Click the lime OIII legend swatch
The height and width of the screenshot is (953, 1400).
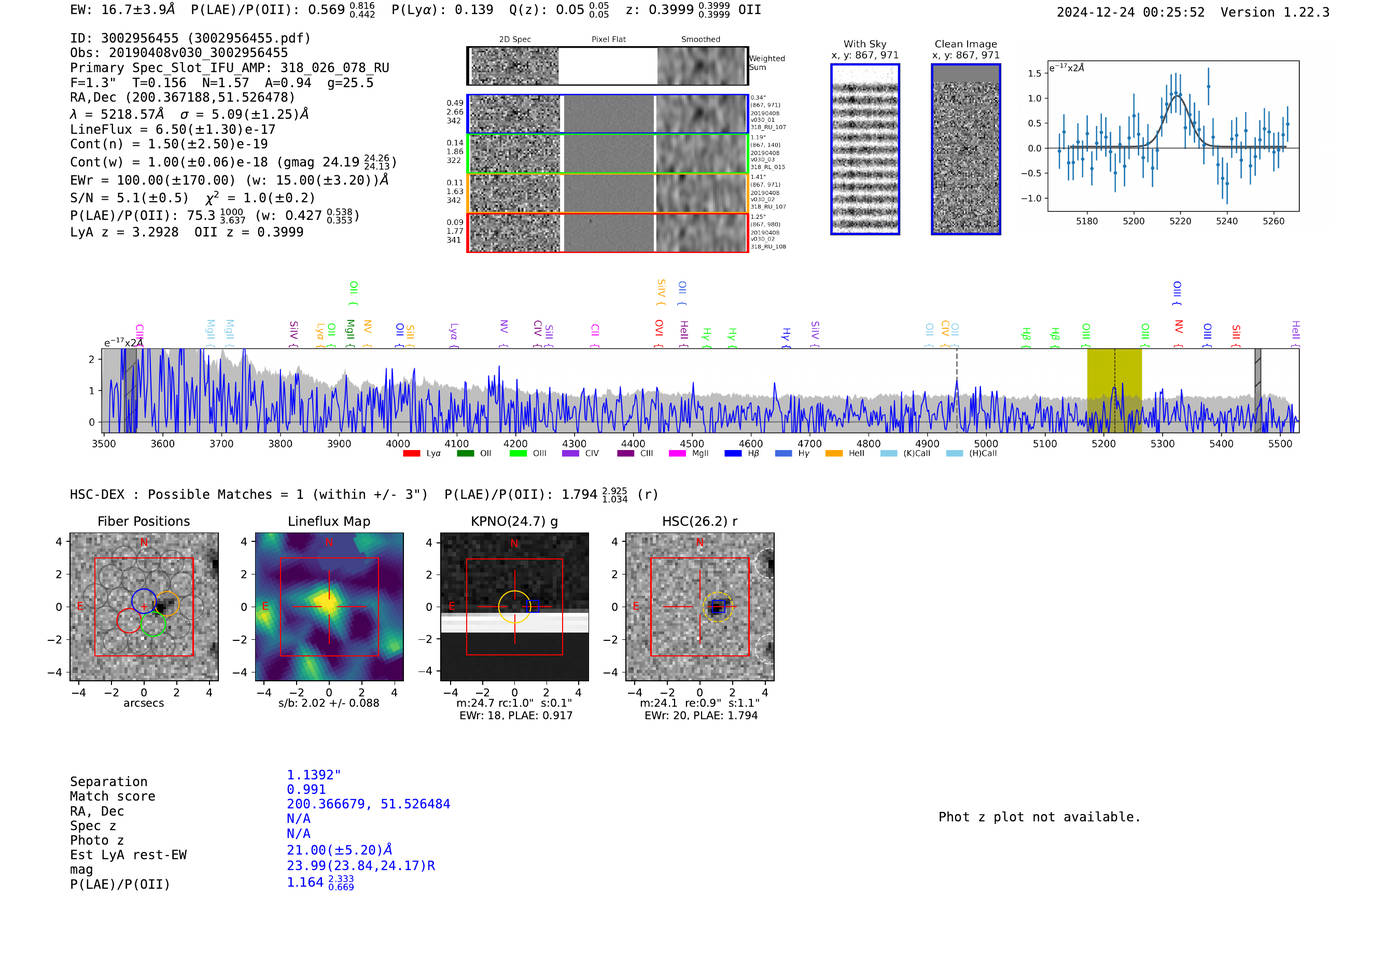click(x=517, y=454)
